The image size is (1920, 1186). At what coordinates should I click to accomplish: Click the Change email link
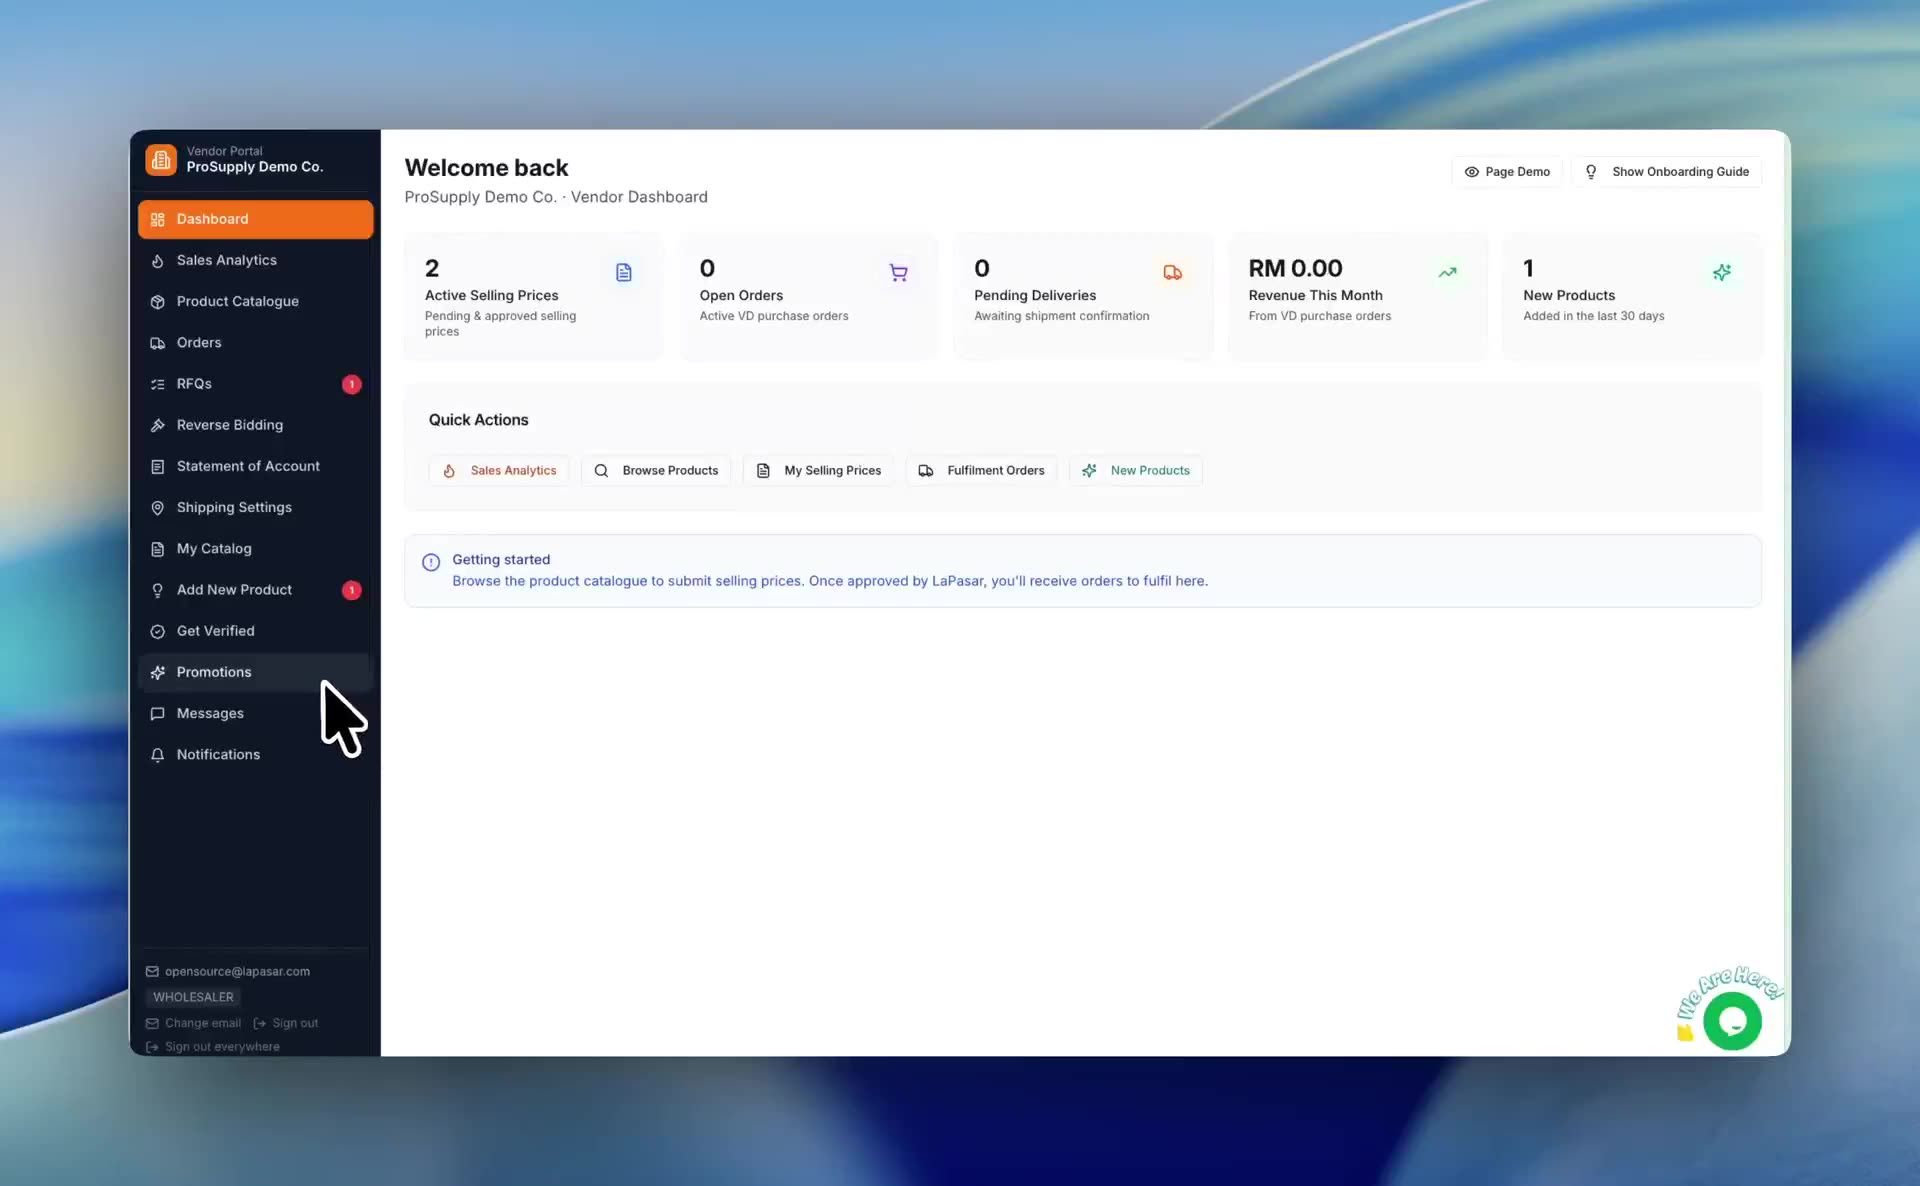coord(194,1023)
